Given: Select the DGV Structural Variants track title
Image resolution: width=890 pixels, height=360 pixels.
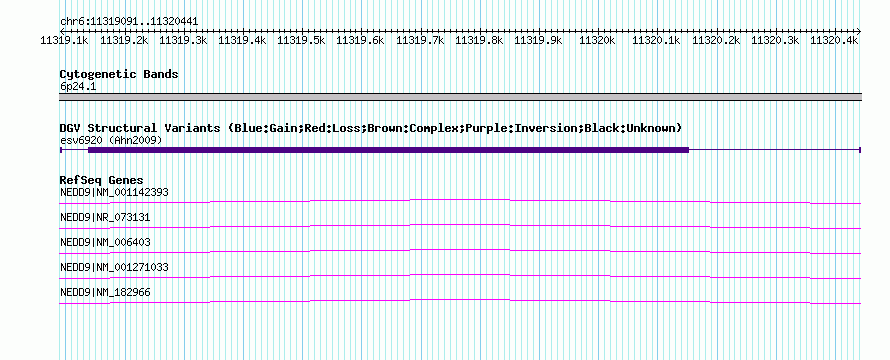Looking at the screenshot, I should pos(371,128).
